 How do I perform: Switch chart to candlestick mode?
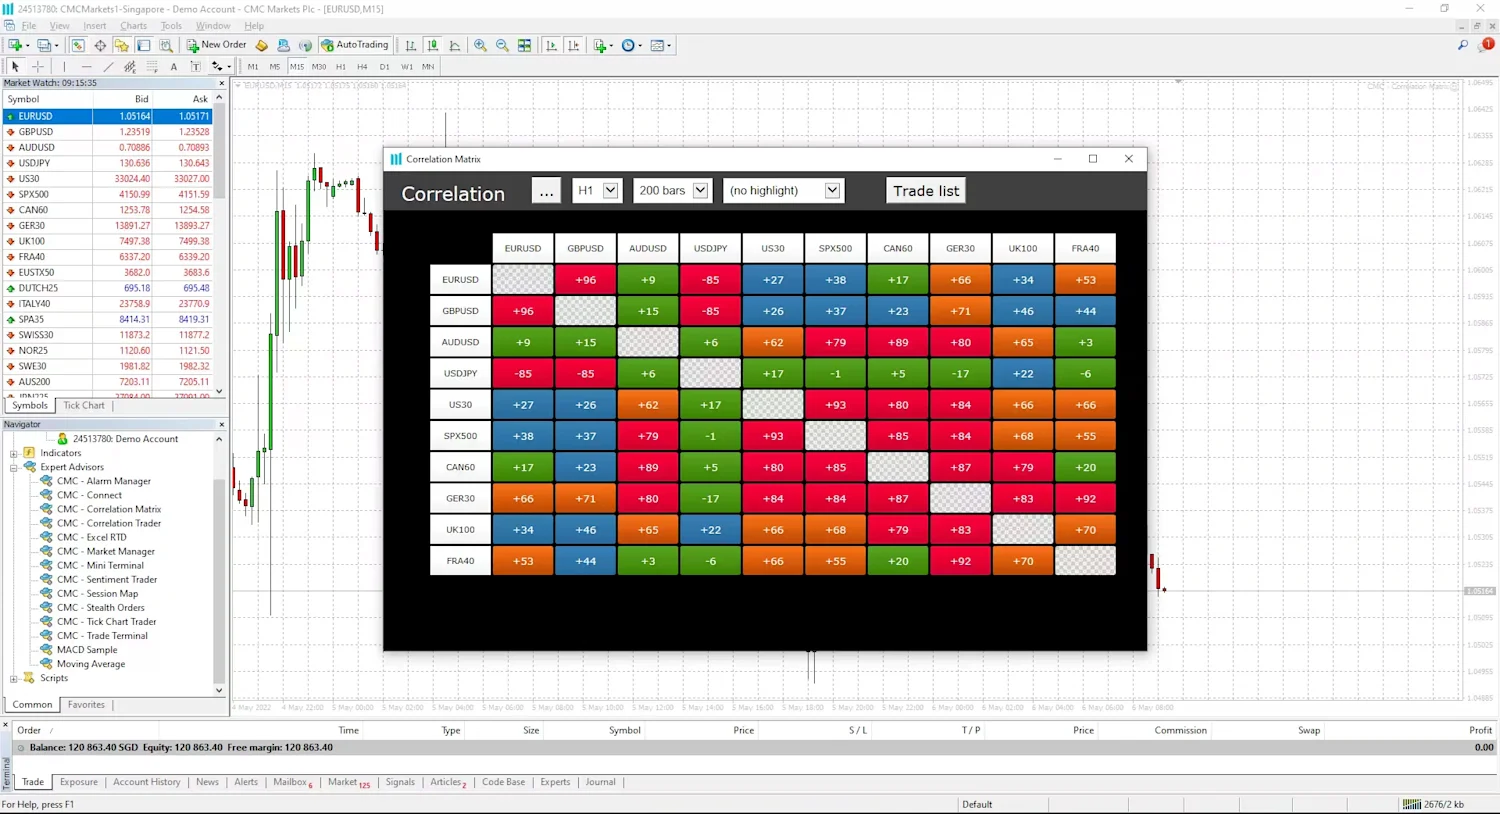(x=433, y=45)
